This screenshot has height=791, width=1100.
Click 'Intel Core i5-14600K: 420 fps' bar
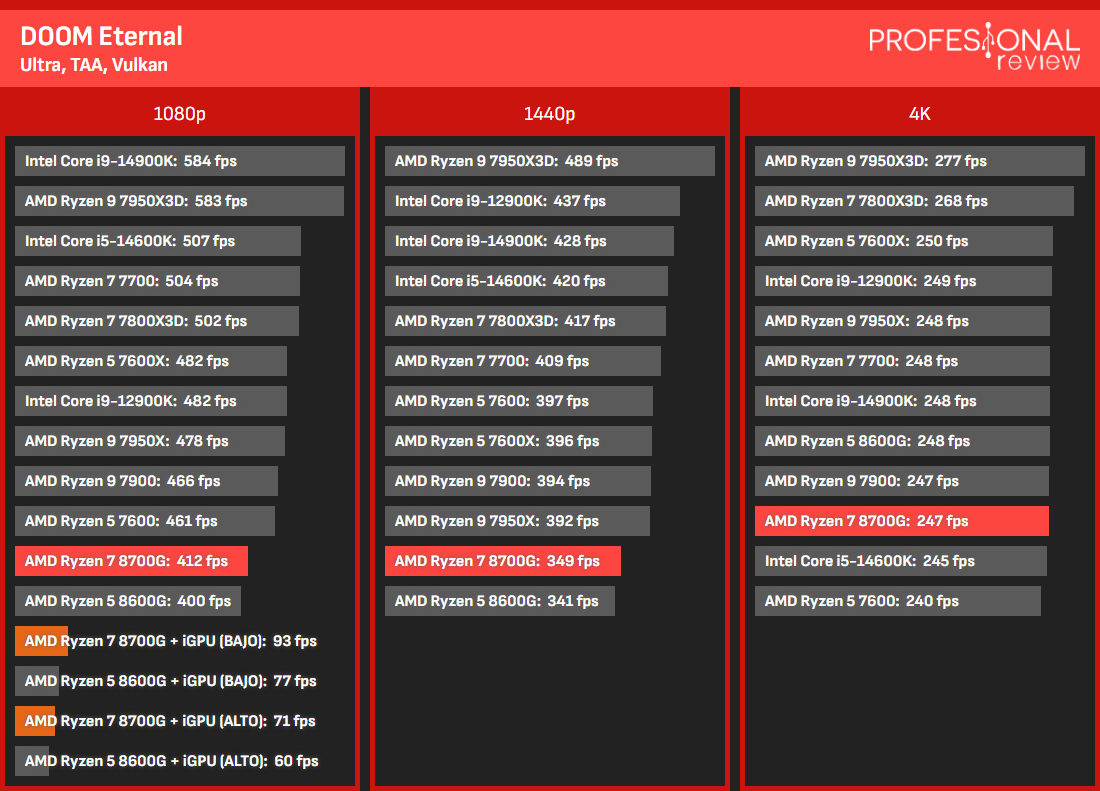526,280
